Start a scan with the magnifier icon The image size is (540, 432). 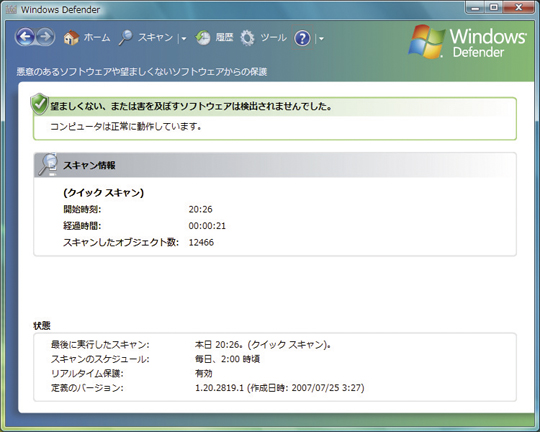click(x=126, y=37)
